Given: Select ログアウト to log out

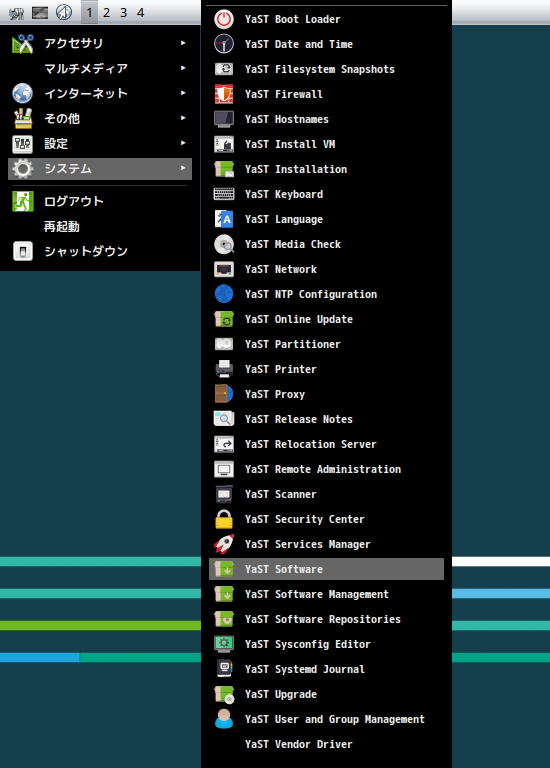Looking at the screenshot, I should pyautogui.click(x=100, y=201).
